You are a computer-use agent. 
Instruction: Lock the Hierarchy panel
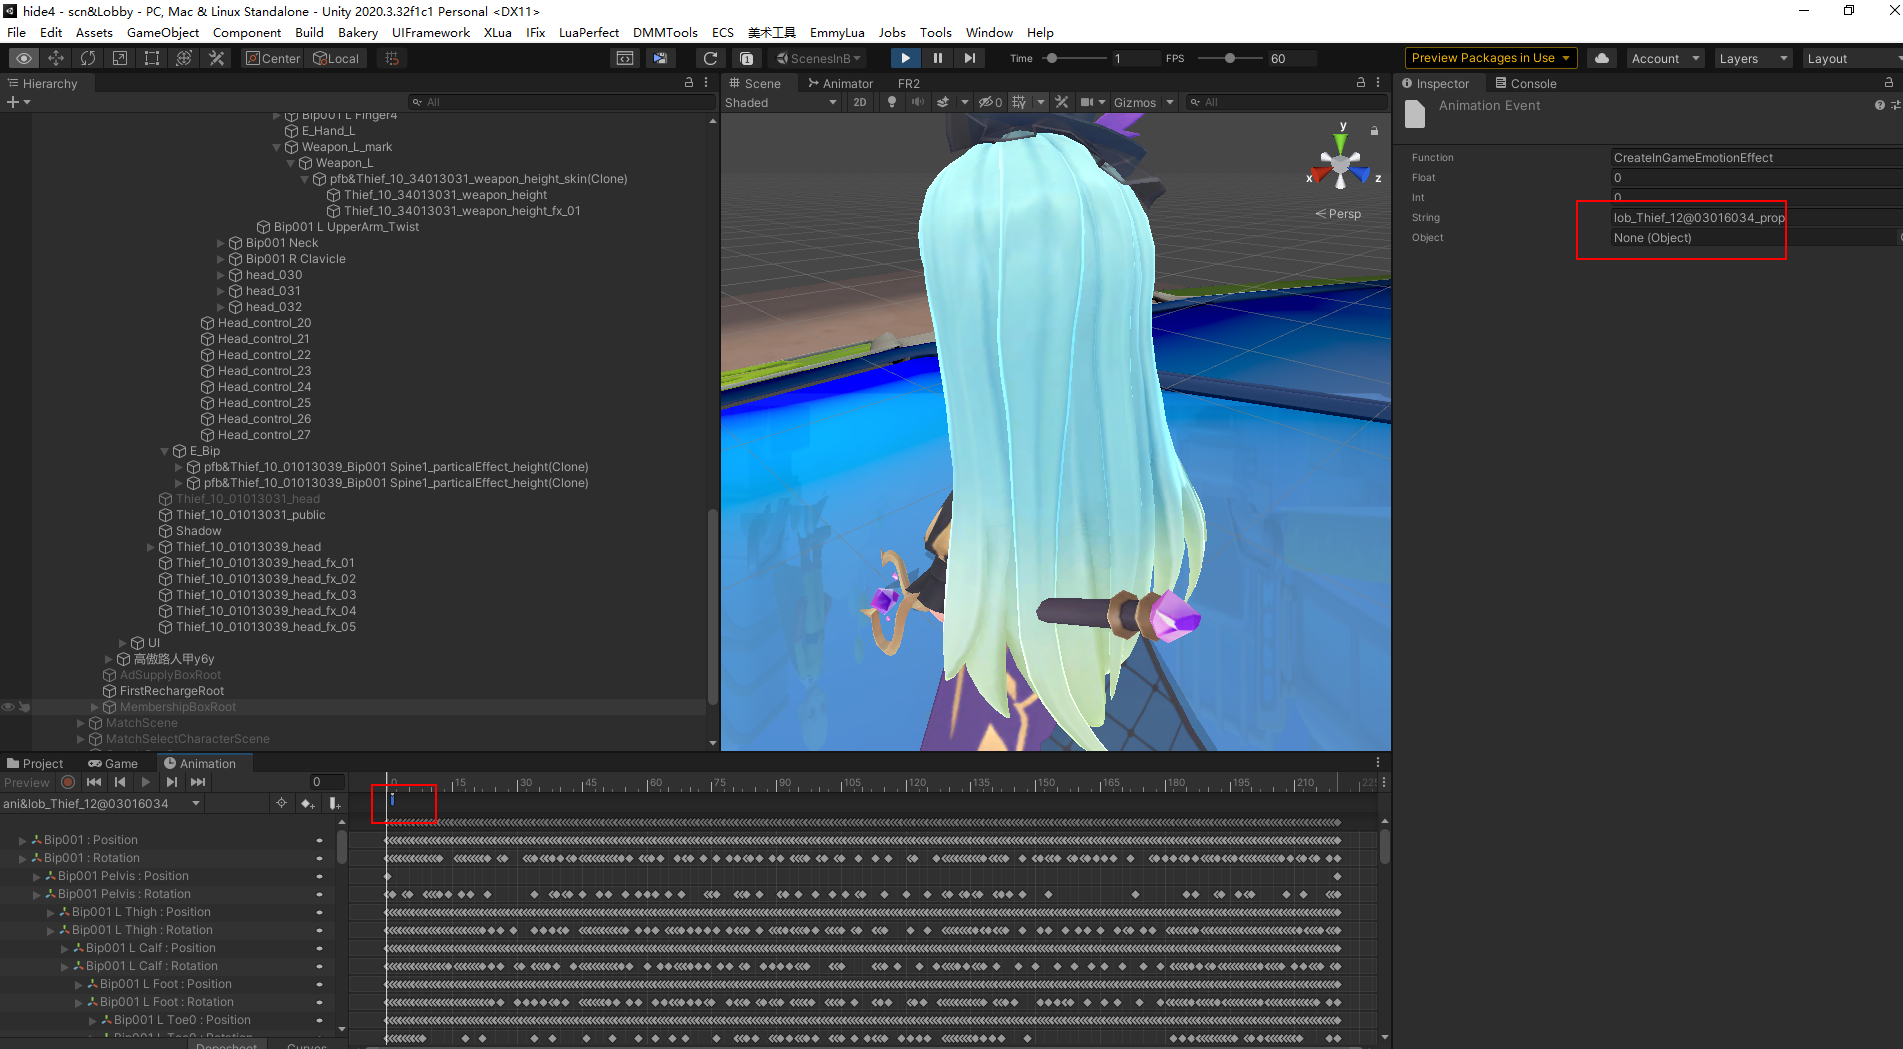pos(688,83)
